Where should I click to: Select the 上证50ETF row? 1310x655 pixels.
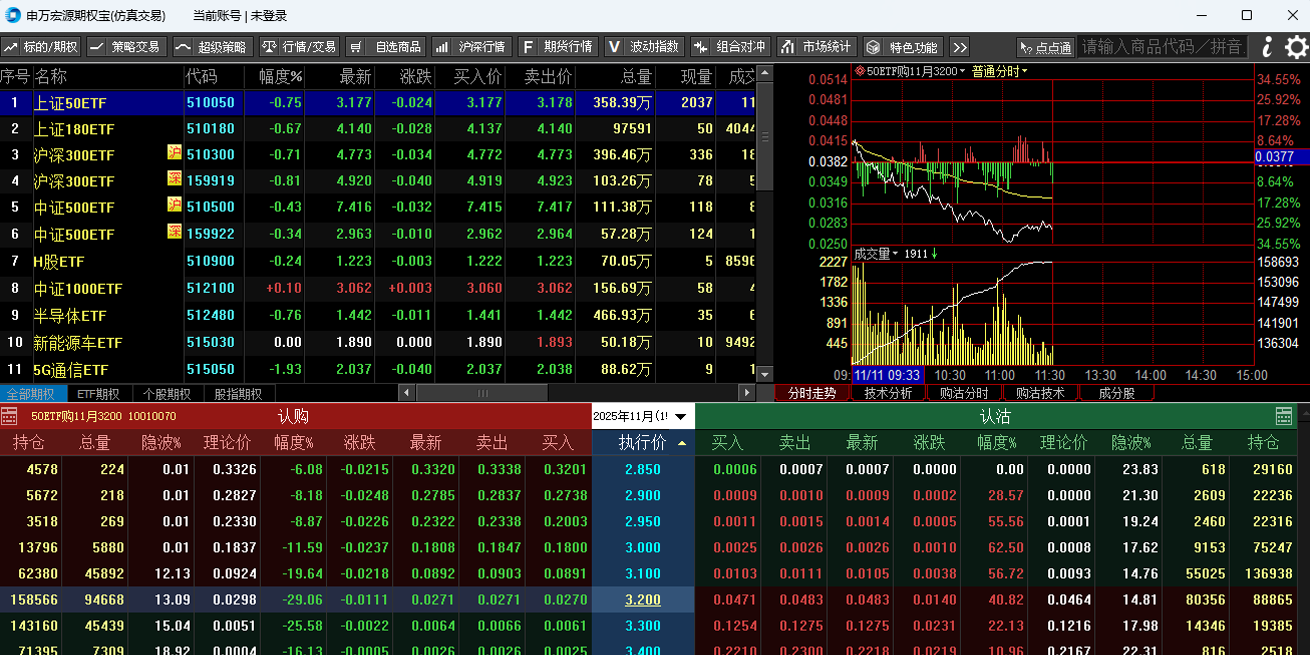(x=70, y=103)
